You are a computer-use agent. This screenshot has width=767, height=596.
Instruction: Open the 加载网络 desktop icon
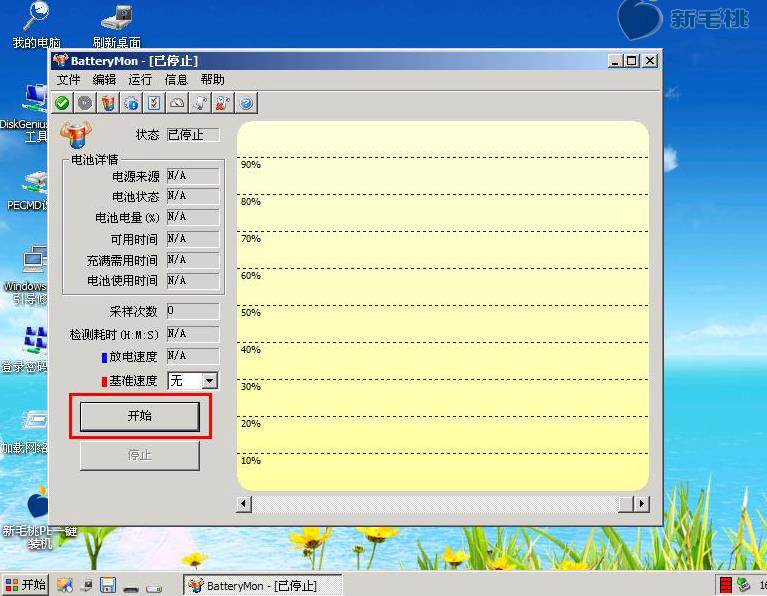pyautogui.click(x=25, y=432)
